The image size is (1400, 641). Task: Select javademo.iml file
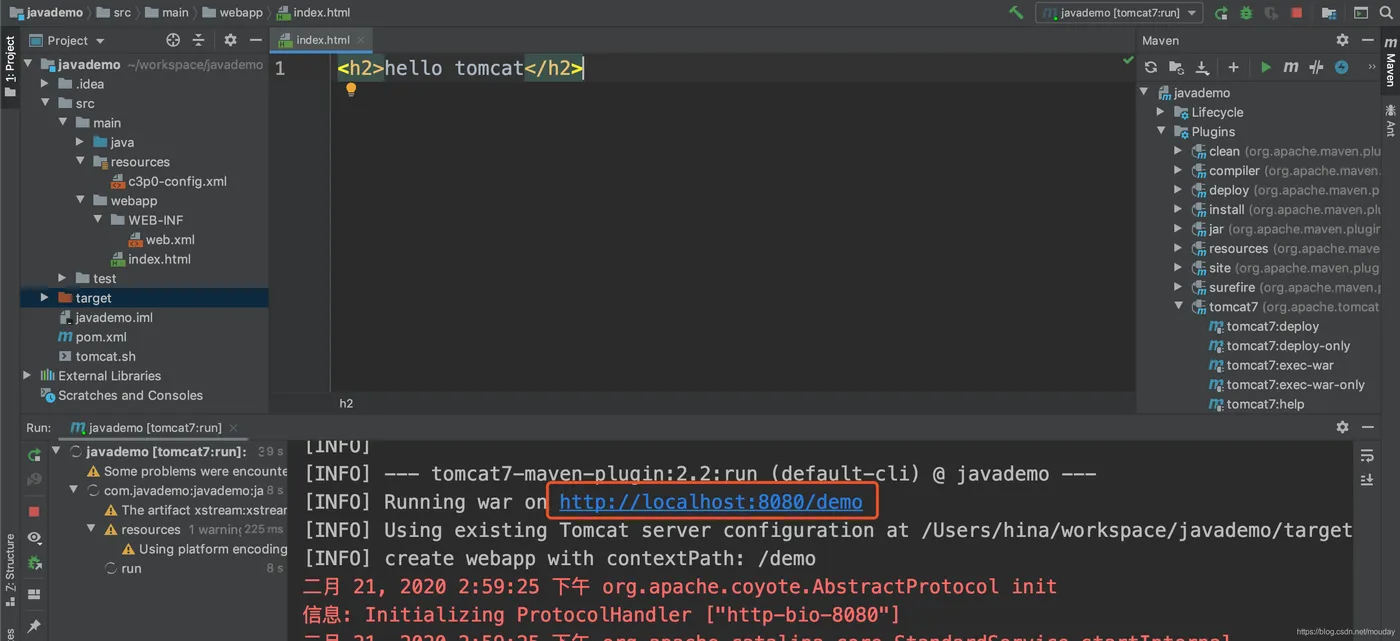point(105,317)
